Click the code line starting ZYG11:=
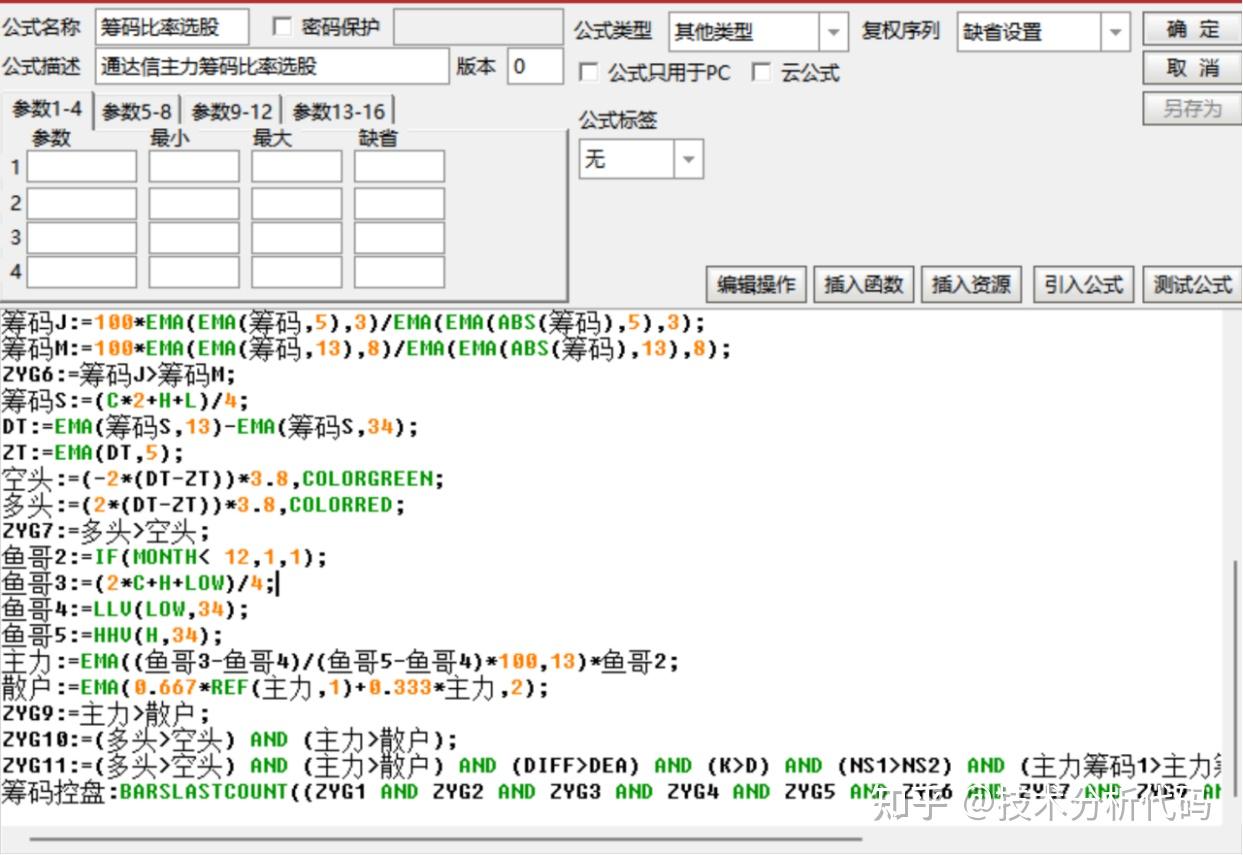Image resolution: width=1243 pixels, height=855 pixels. (x=610, y=766)
